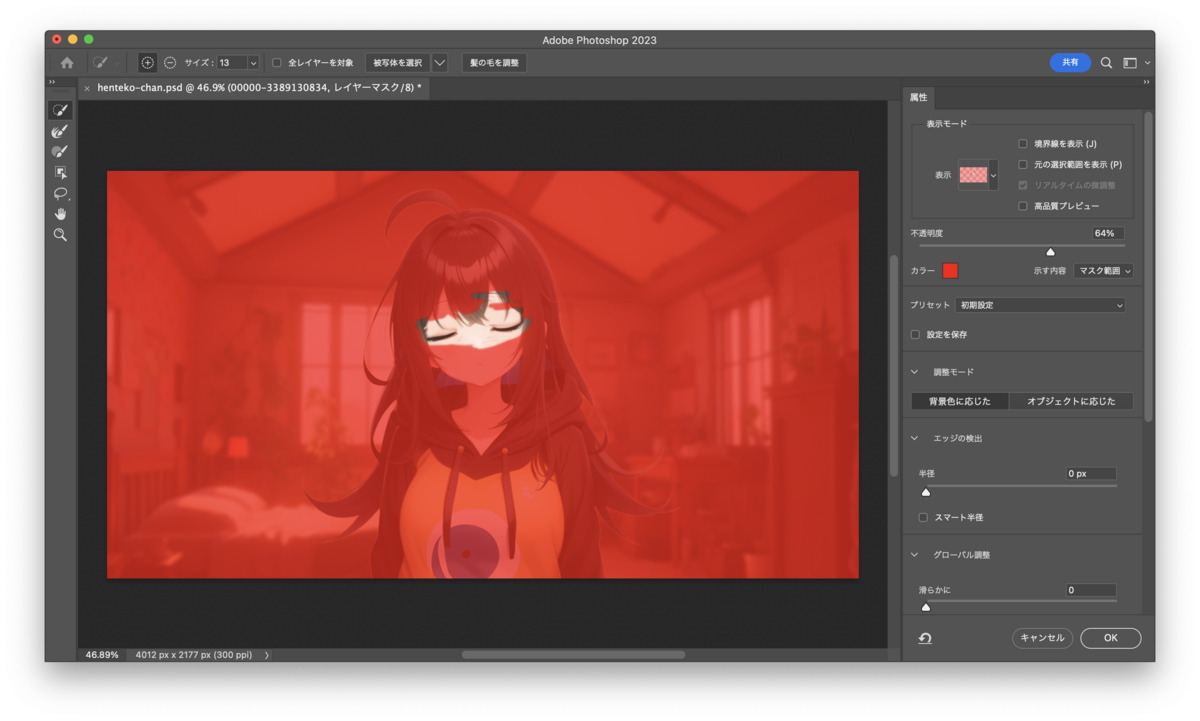Click the 滑らかに slider handle

pyautogui.click(x=926, y=607)
